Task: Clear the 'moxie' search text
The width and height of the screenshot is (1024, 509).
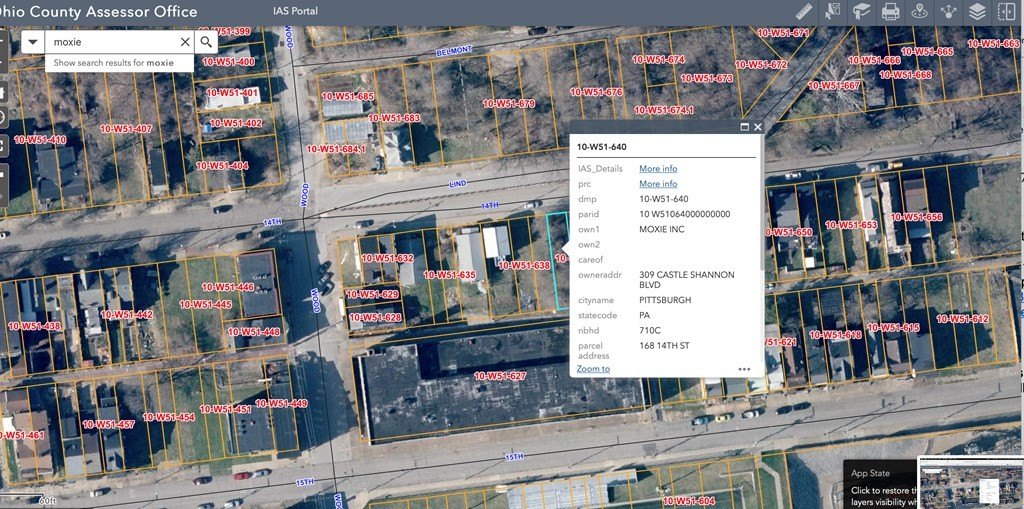Action: (x=184, y=42)
